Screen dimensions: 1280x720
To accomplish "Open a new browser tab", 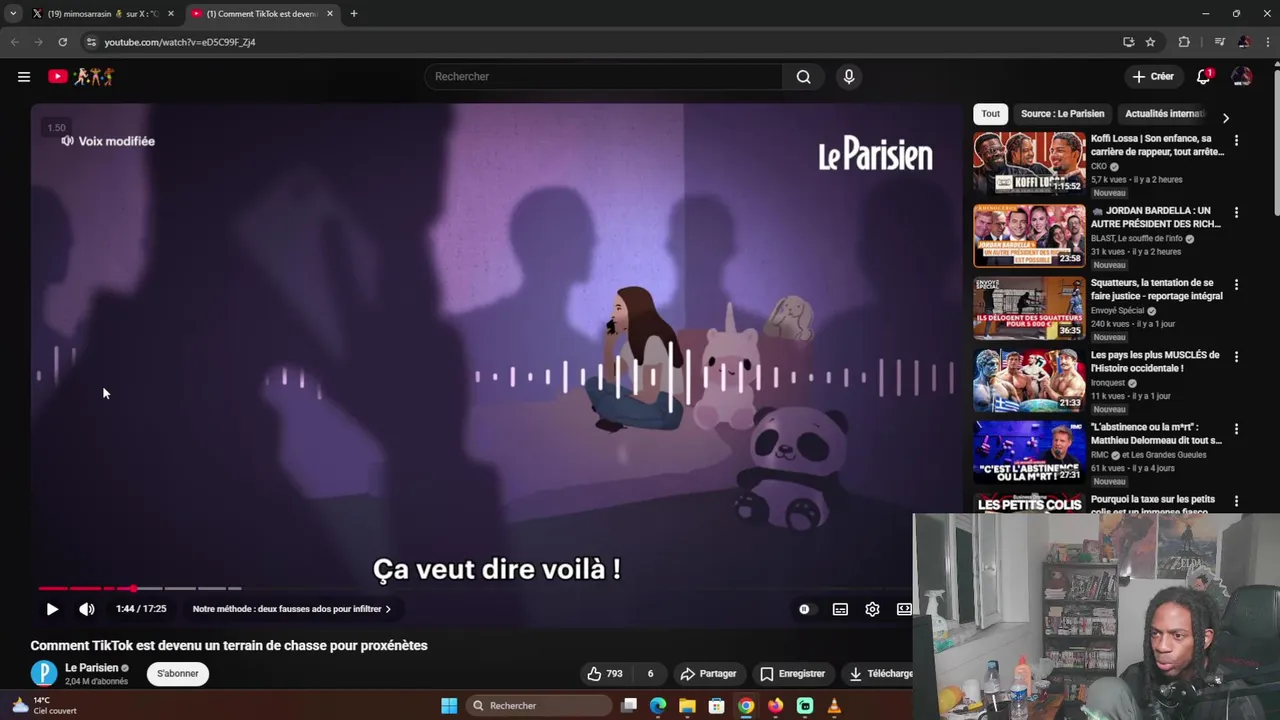I will 354,14.
